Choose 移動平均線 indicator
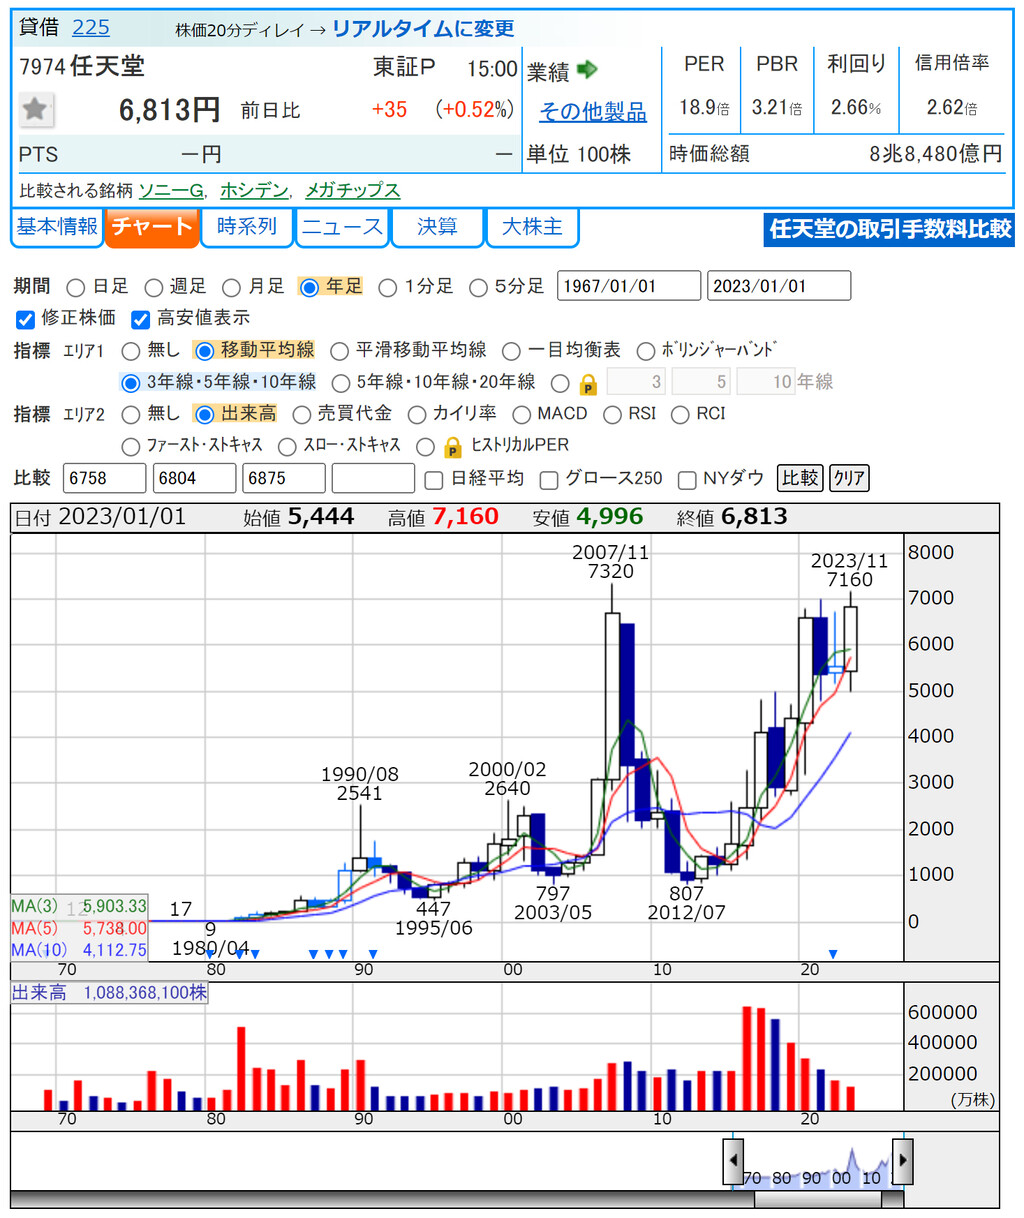 pyautogui.click(x=205, y=351)
